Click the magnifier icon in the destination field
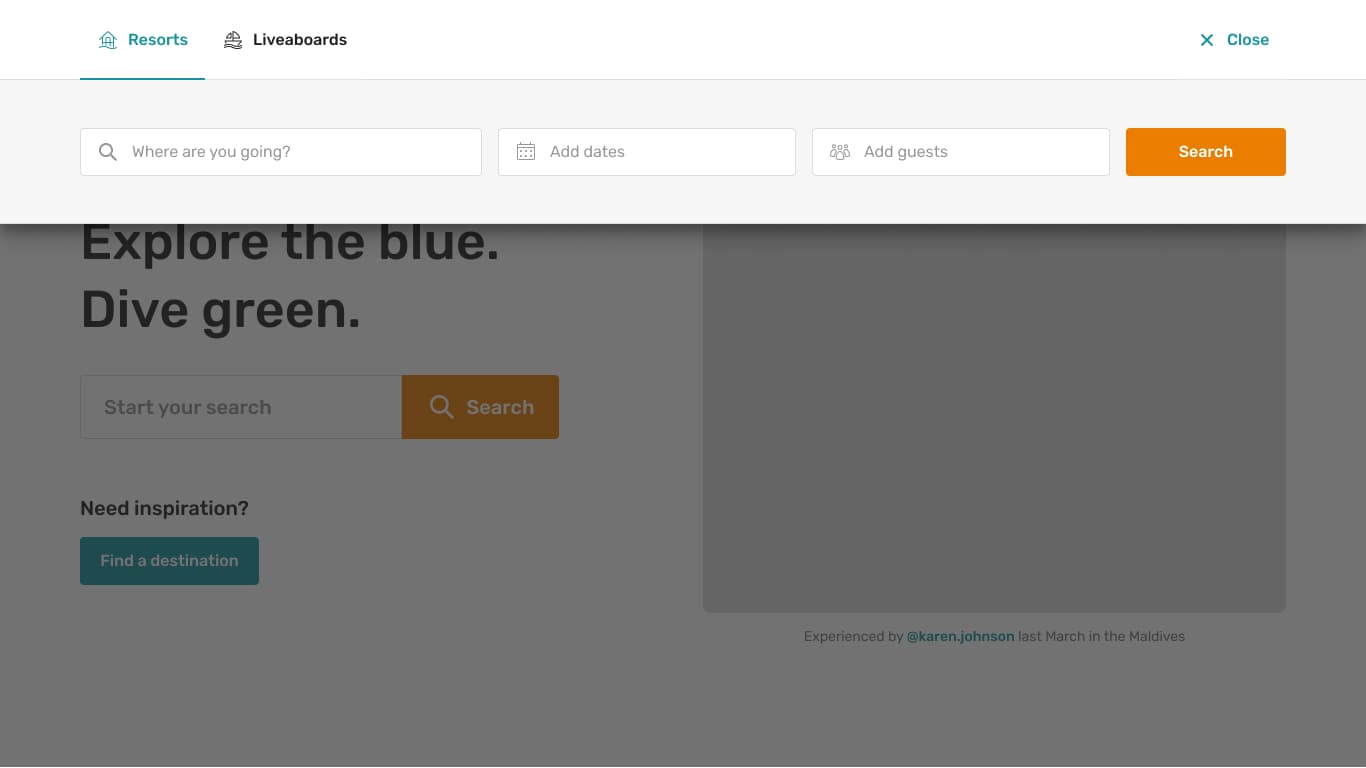 (x=108, y=152)
